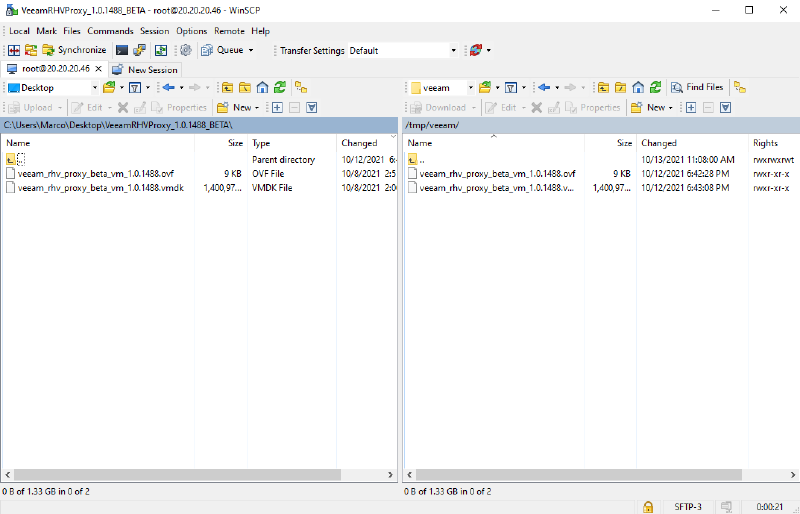Refresh the remote panel
Viewport: 800px width, 514px height.
click(656, 88)
